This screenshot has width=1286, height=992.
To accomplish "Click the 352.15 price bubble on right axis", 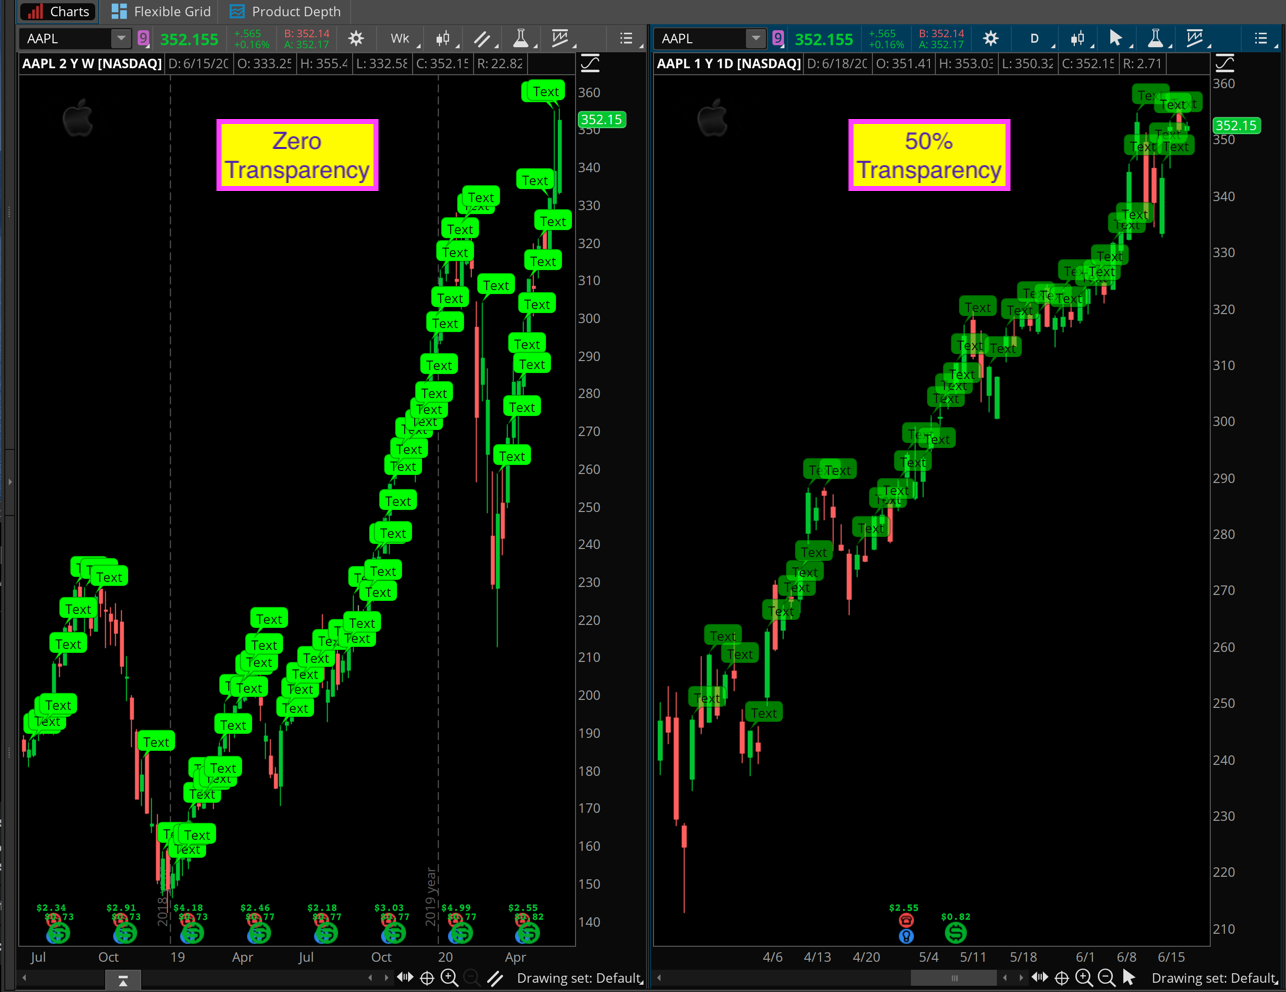I will point(1235,125).
